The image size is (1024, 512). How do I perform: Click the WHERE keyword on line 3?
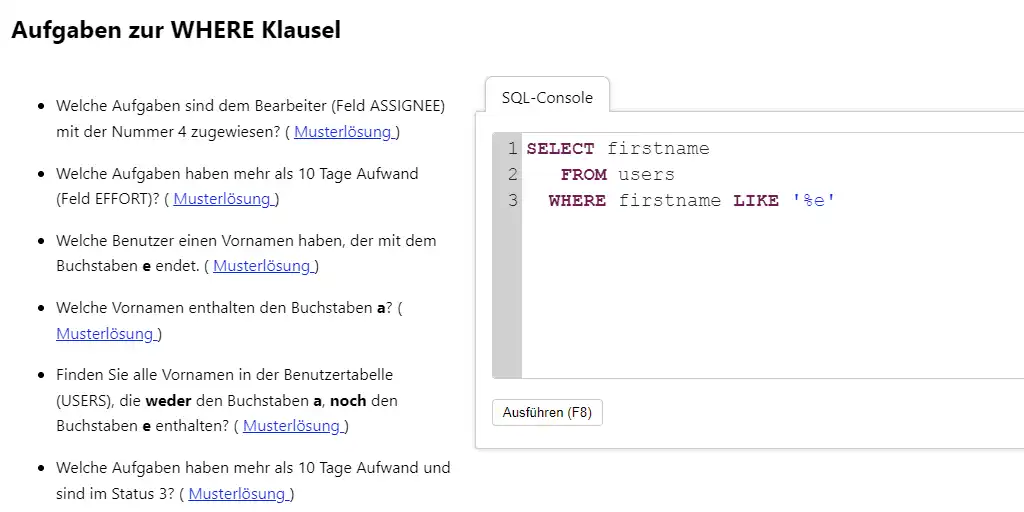[577, 201]
